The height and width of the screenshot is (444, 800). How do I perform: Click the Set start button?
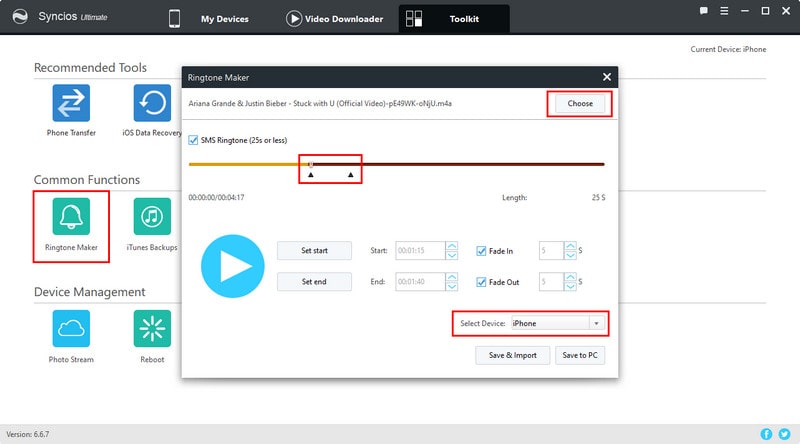314,251
